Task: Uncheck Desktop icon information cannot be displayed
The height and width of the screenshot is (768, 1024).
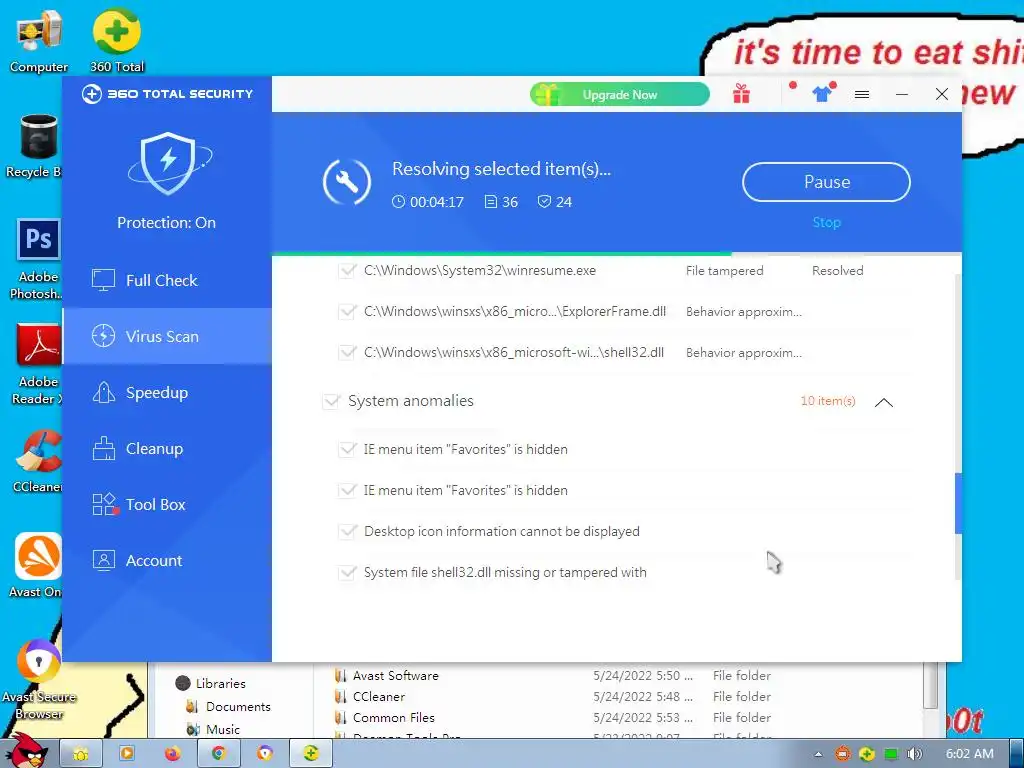Action: coord(347,532)
